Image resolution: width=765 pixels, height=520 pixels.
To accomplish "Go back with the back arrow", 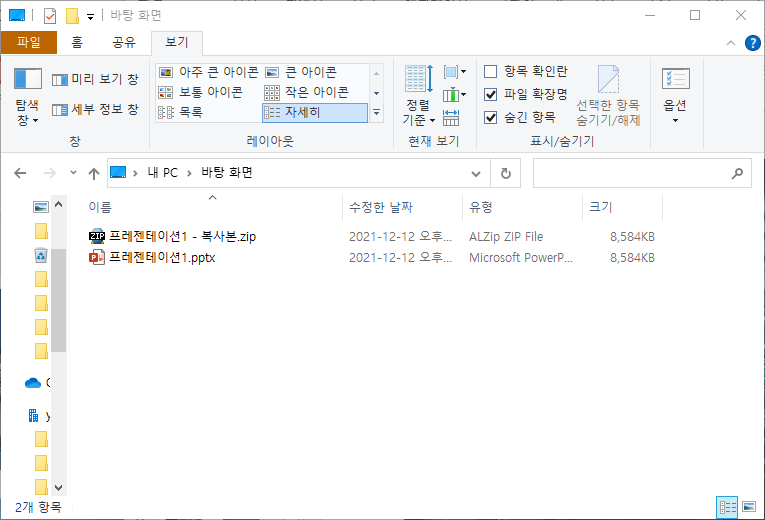I will [x=20, y=173].
